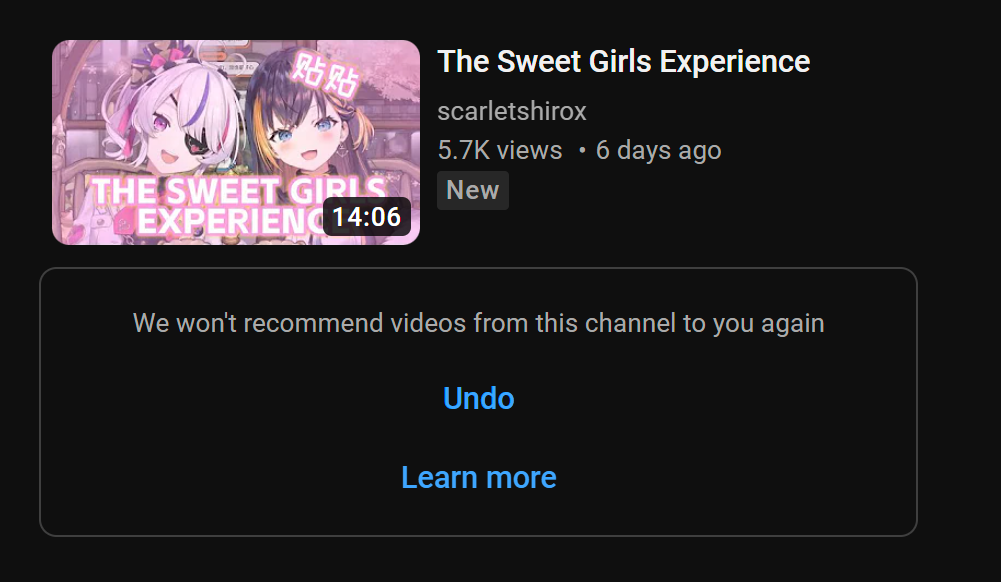Image resolution: width=1001 pixels, height=582 pixels.
Task: Open The Sweet Girls Experience video thumbnail
Action: pos(236,142)
